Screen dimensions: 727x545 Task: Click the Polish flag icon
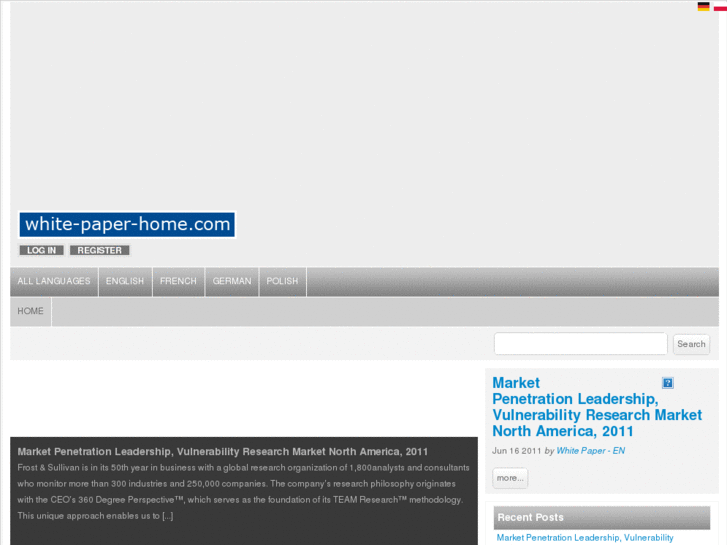click(720, 6)
